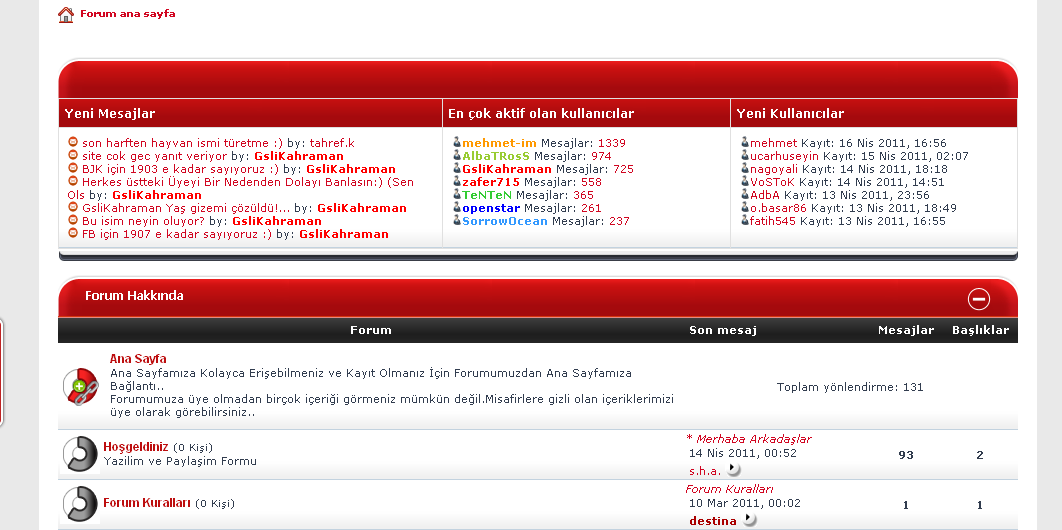
Task: Click the Ana Sayfa redirect forum icon
Action: pyautogui.click(x=81, y=388)
